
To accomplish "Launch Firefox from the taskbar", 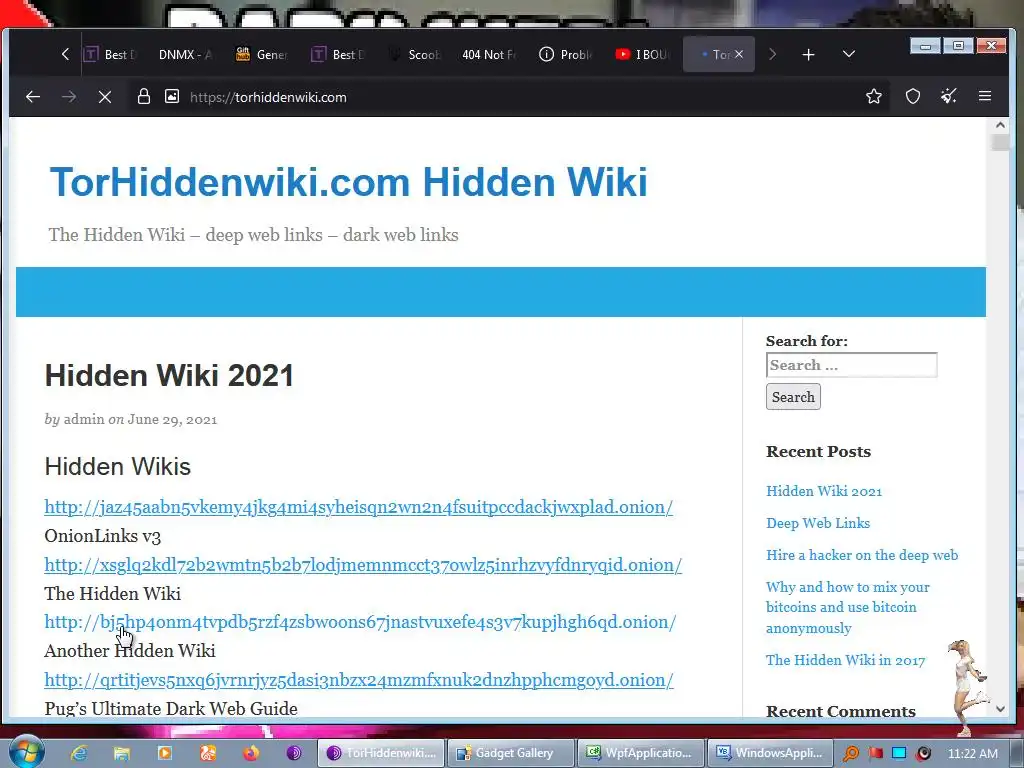I will tap(251, 753).
